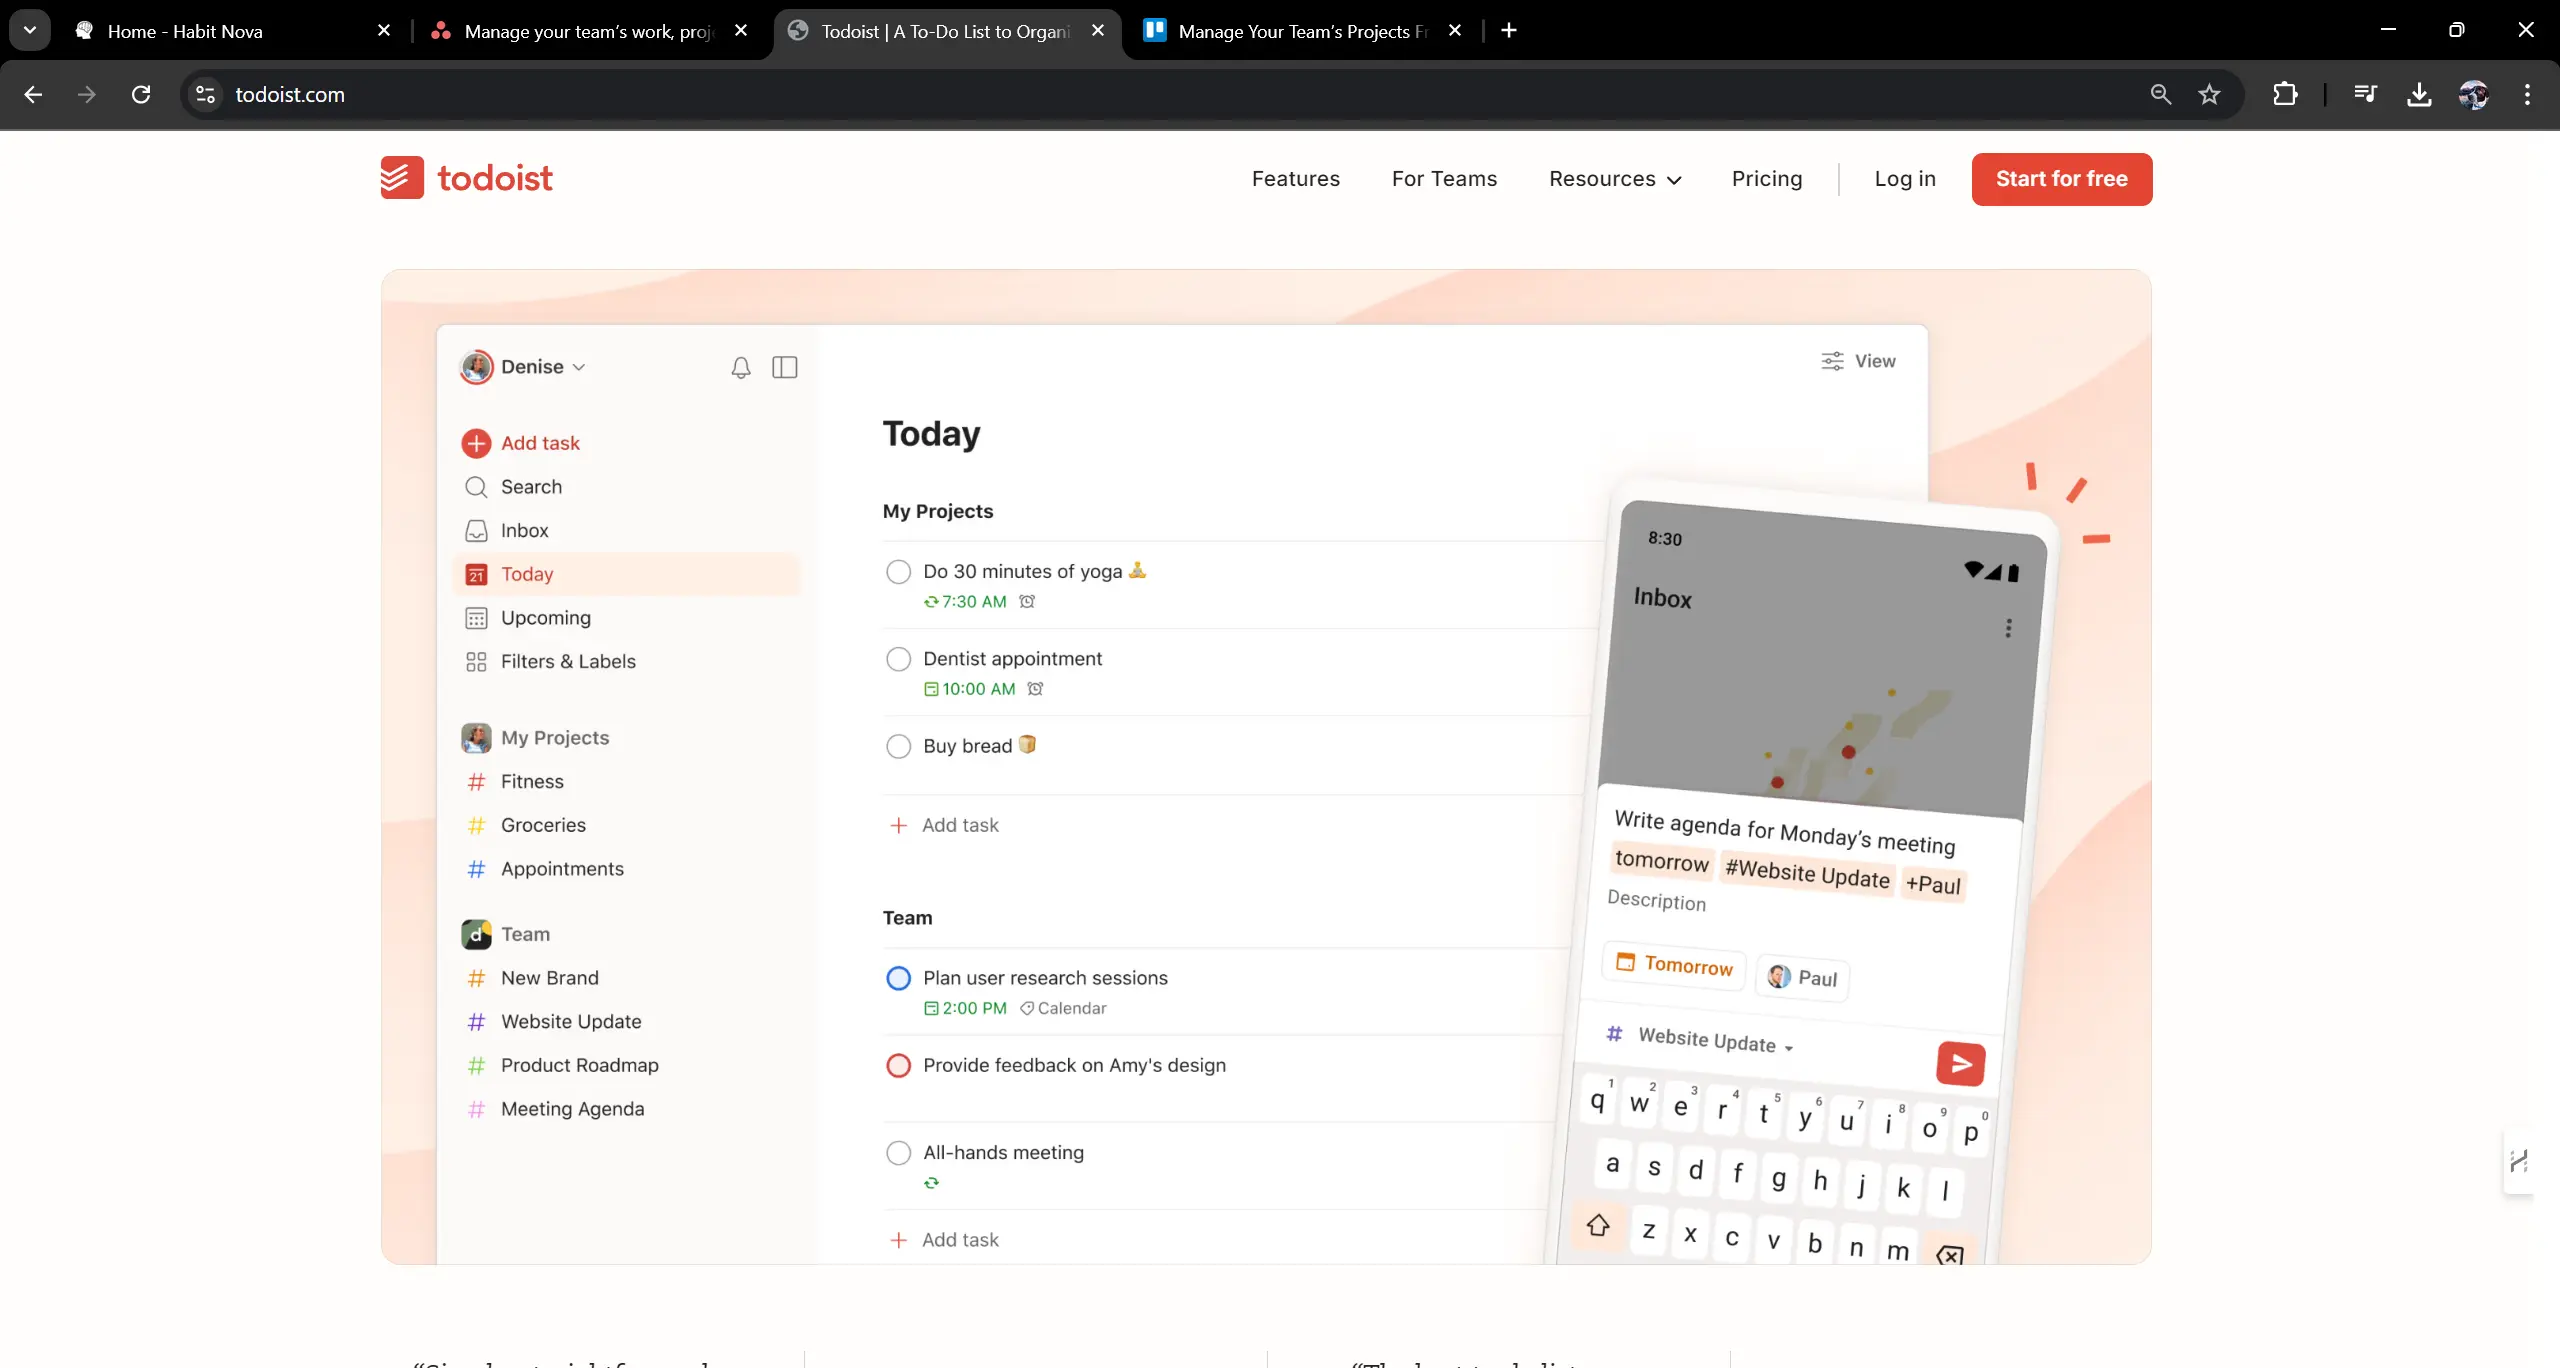
Task: Switch to the Trello Manage Your Team's Projects tab
Action: 1302,31
